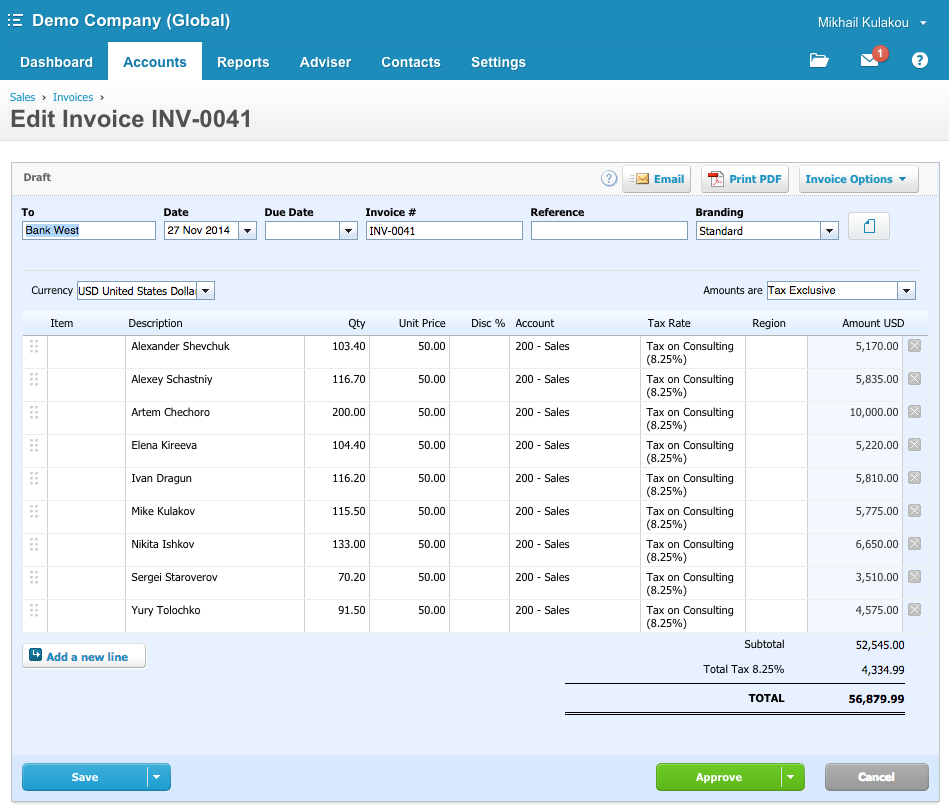The height and width of the screenshot is (812, 949).
Task: Click the Print PDF icon
Action: pyautogui.click(x=717, y=179)
